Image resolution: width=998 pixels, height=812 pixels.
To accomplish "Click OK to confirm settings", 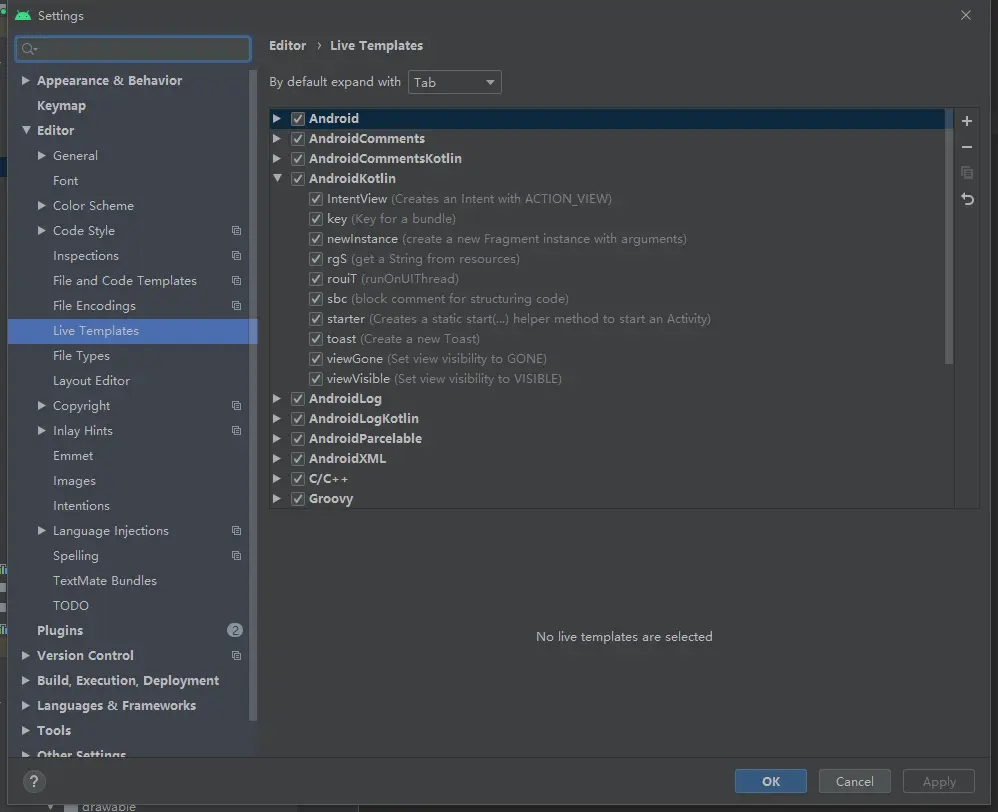I will pyautogui.click(x=770, y=781).
